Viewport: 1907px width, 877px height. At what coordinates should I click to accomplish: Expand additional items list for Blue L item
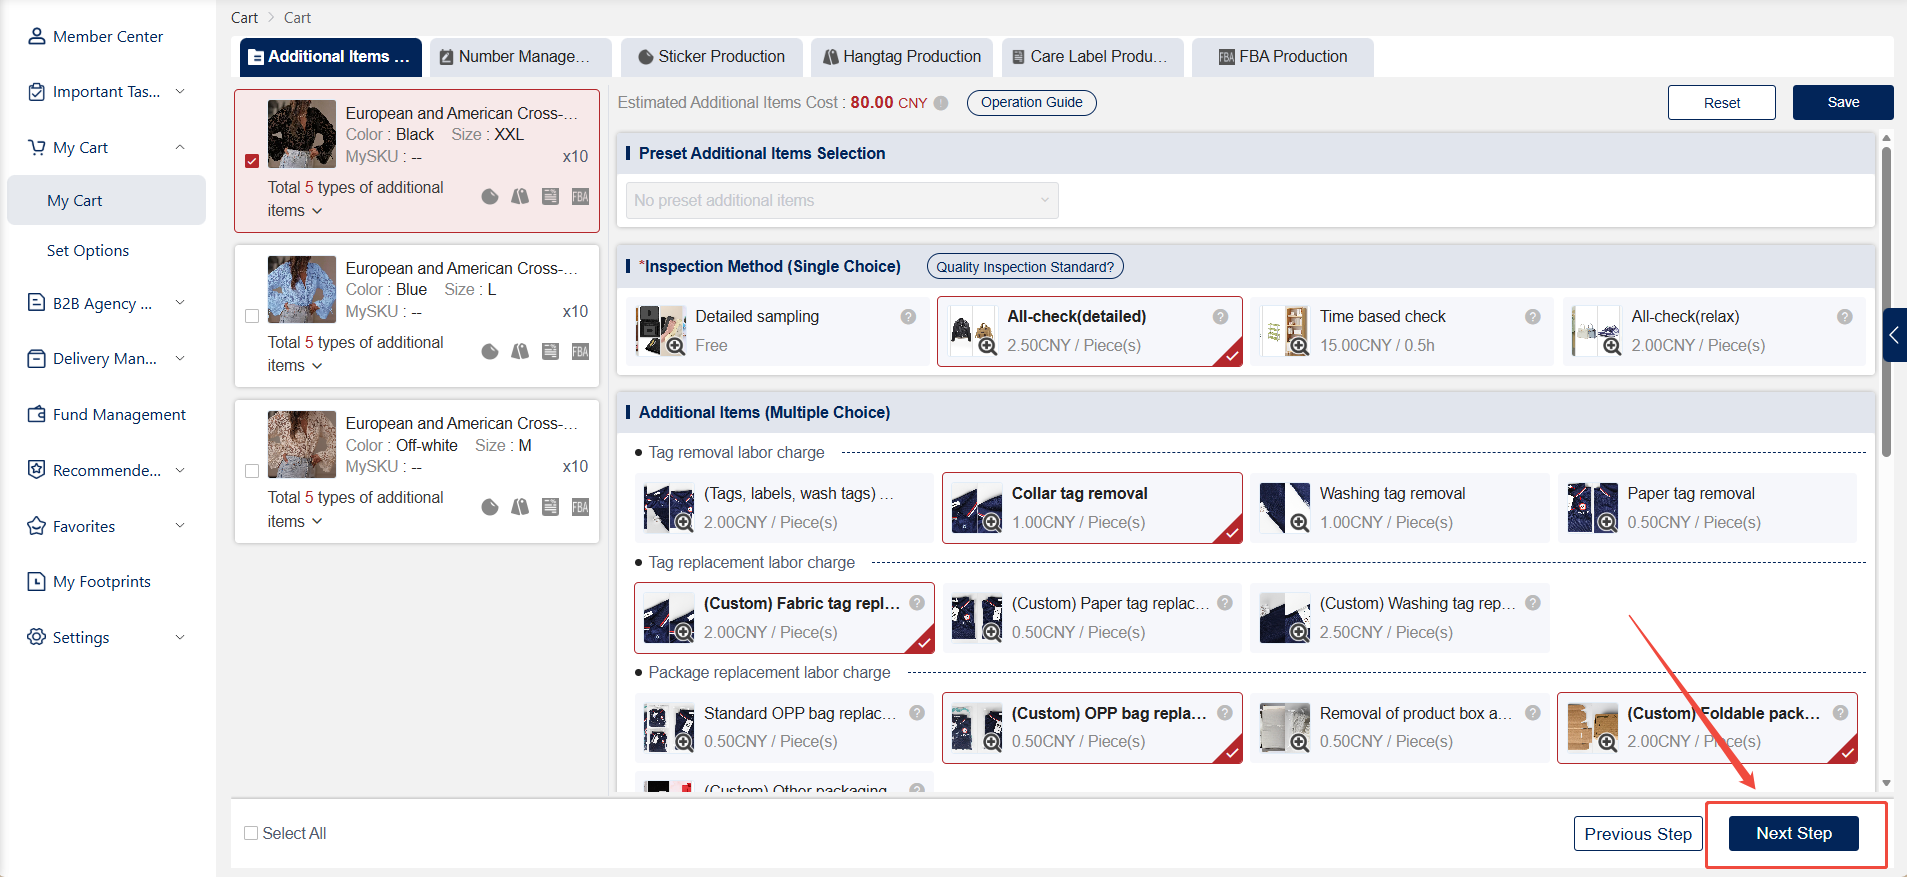pyautogui.click(x=317, y=366)
